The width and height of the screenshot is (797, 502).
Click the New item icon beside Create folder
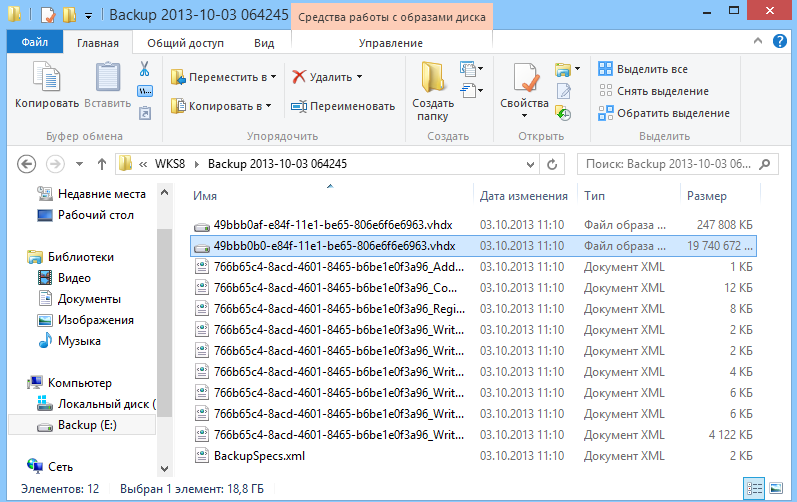[468, 68]
